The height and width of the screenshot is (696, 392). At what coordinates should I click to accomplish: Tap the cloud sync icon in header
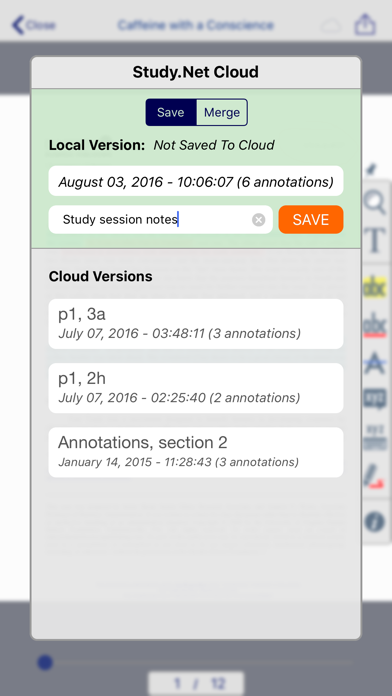pyautogui.click(x=331, y=26)
